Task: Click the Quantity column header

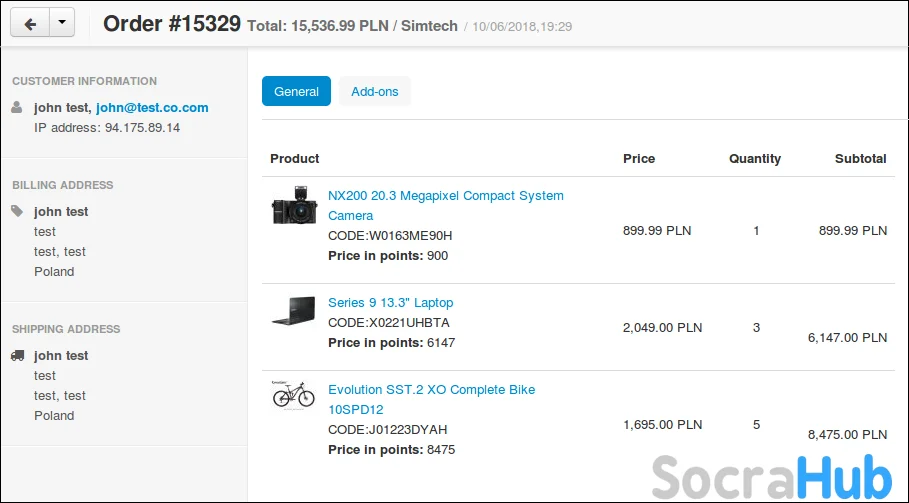Action: (x=755, y=158)
